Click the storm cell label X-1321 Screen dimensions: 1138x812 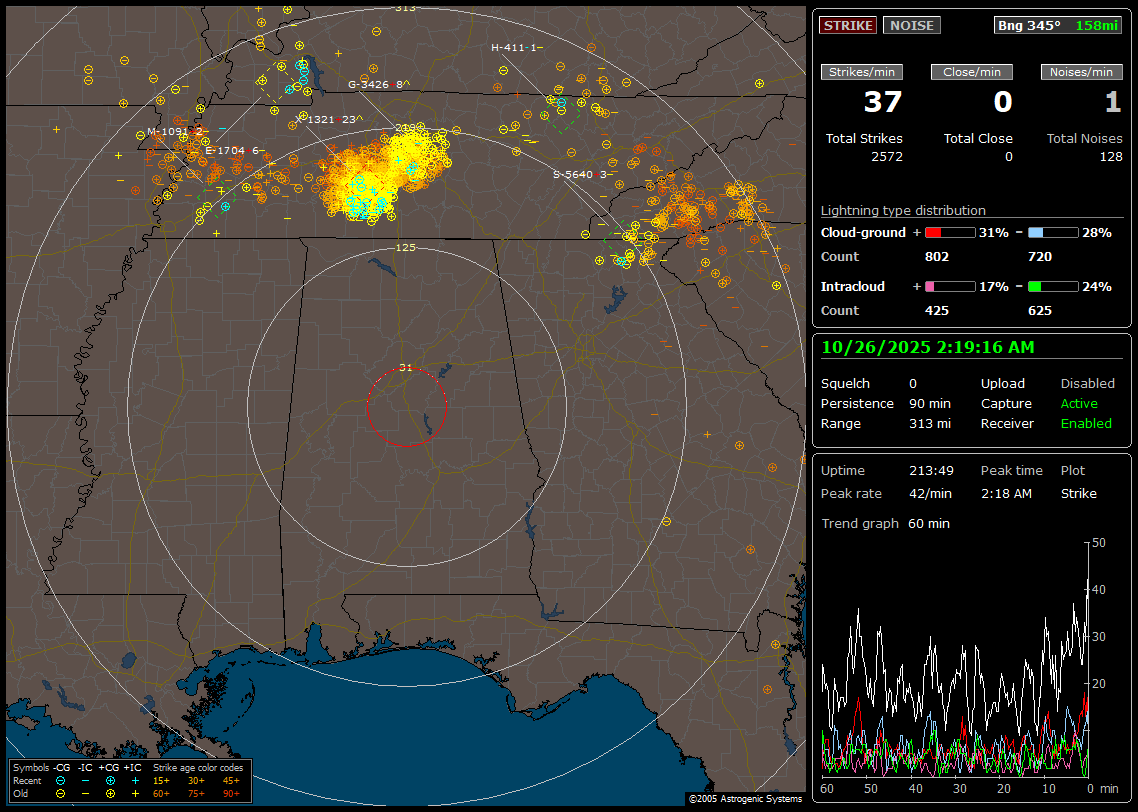(326, 119)
